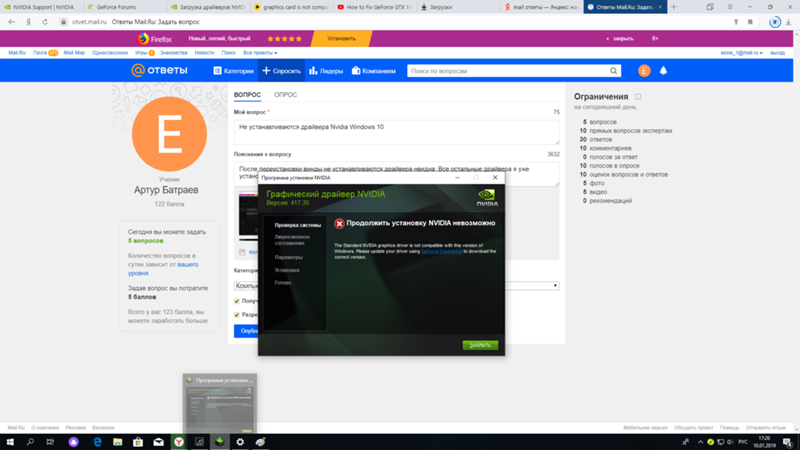Click the Yandex home Я icon
Image resolution: width=800 pixels, height=450 pixels.
(29, 22)
